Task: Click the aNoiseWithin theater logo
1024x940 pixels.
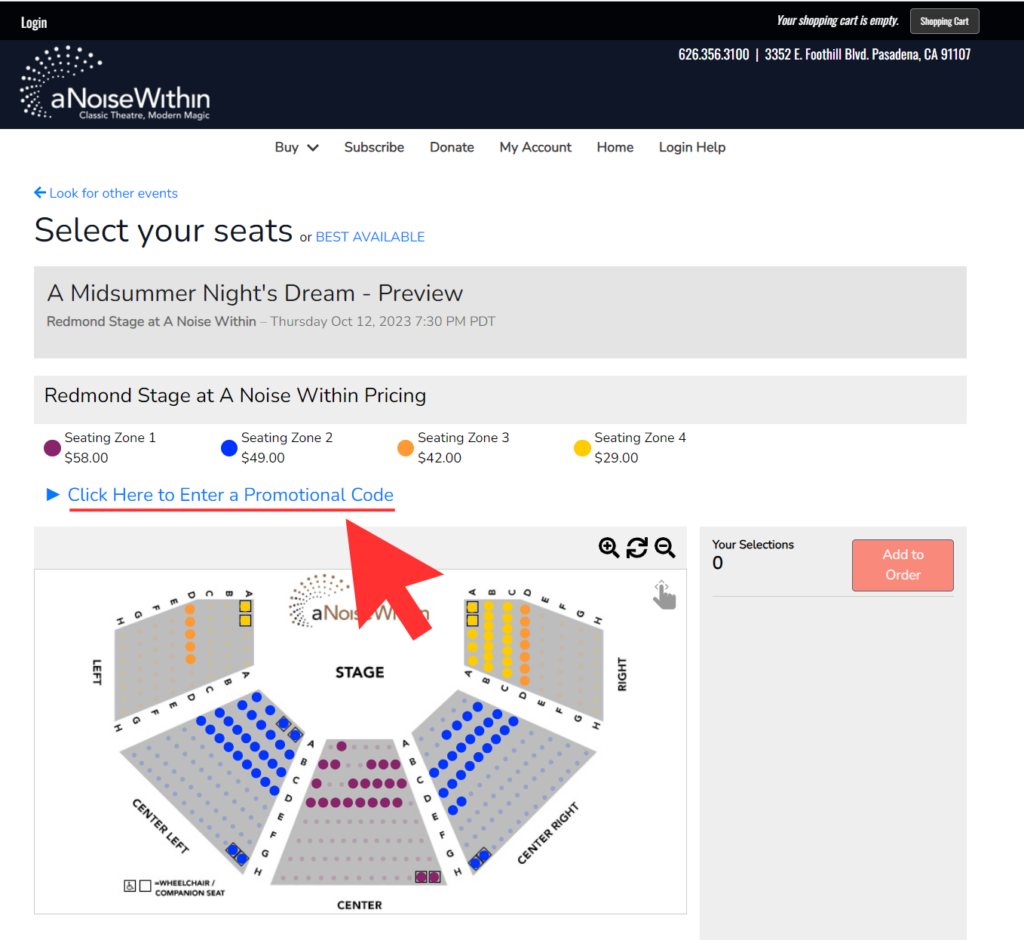Action: [113, 83]
